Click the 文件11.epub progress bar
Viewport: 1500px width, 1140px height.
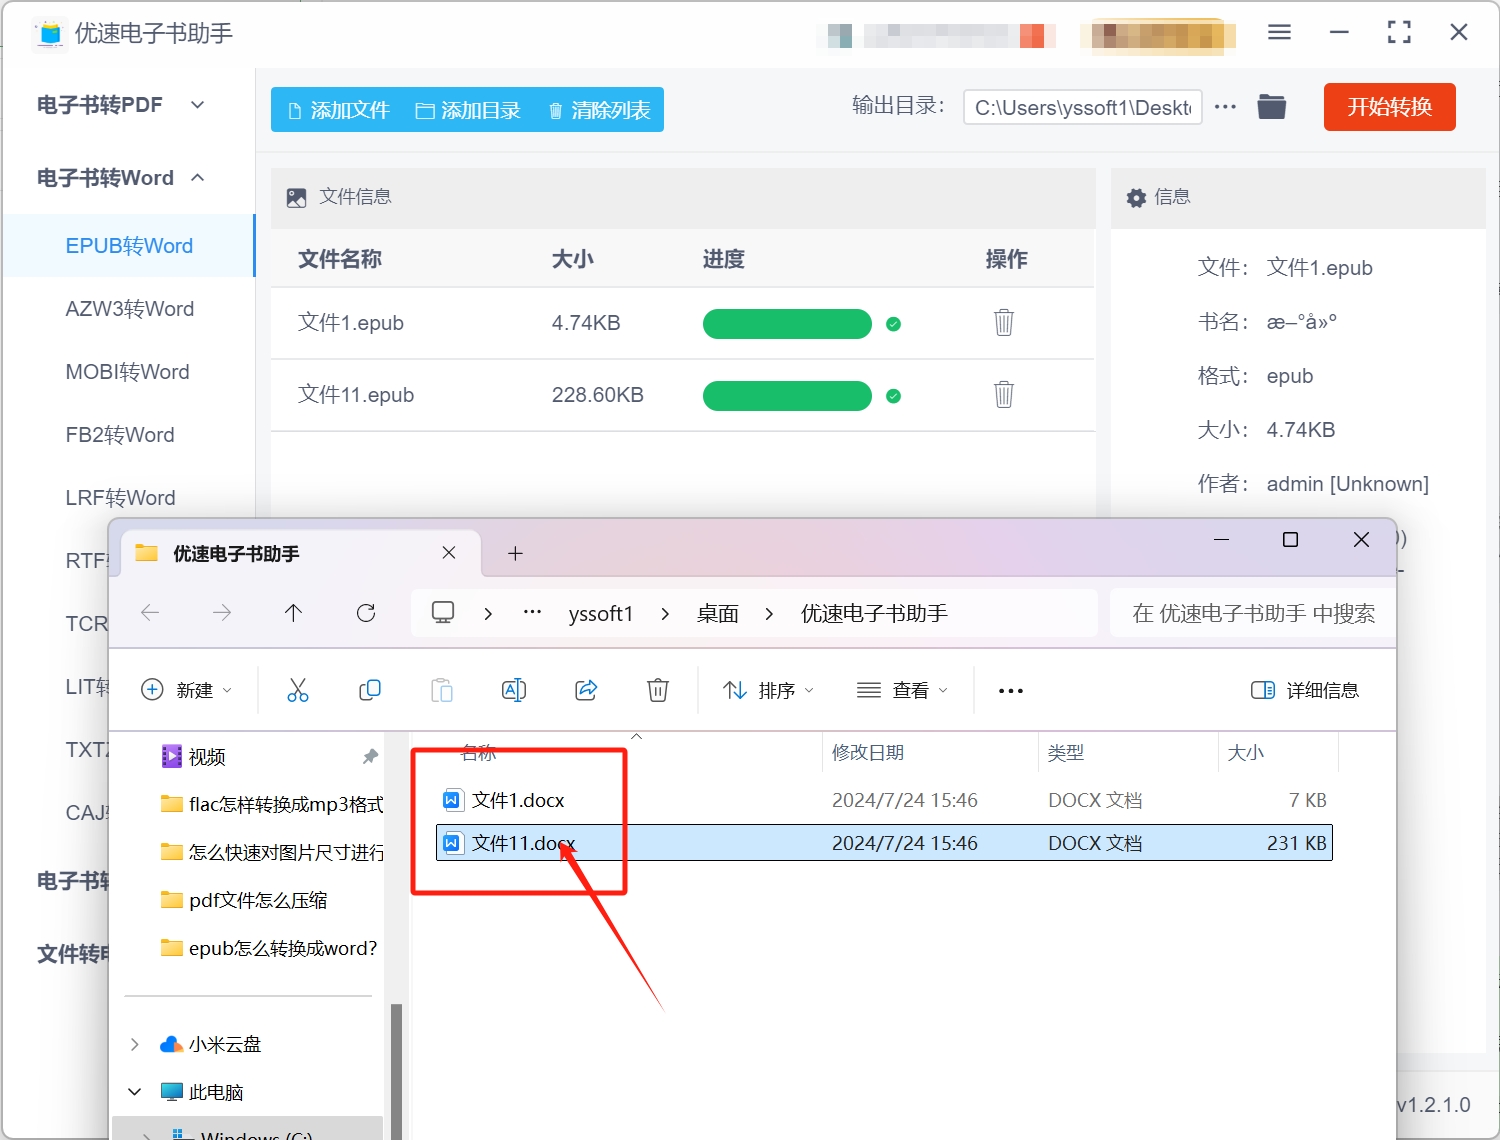click(x=787, y=396)
